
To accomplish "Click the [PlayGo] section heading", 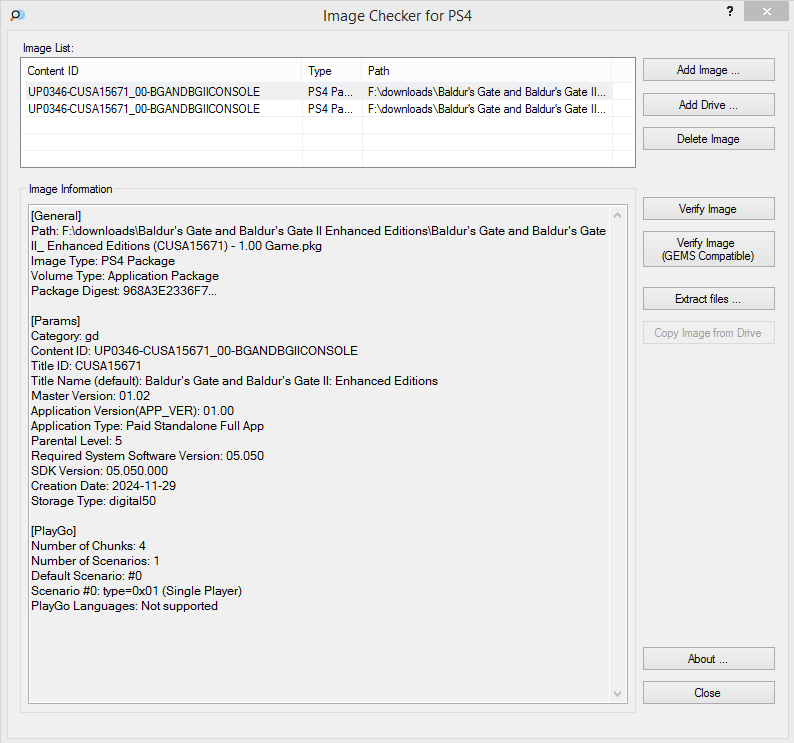I will click(x=53, y=531).
